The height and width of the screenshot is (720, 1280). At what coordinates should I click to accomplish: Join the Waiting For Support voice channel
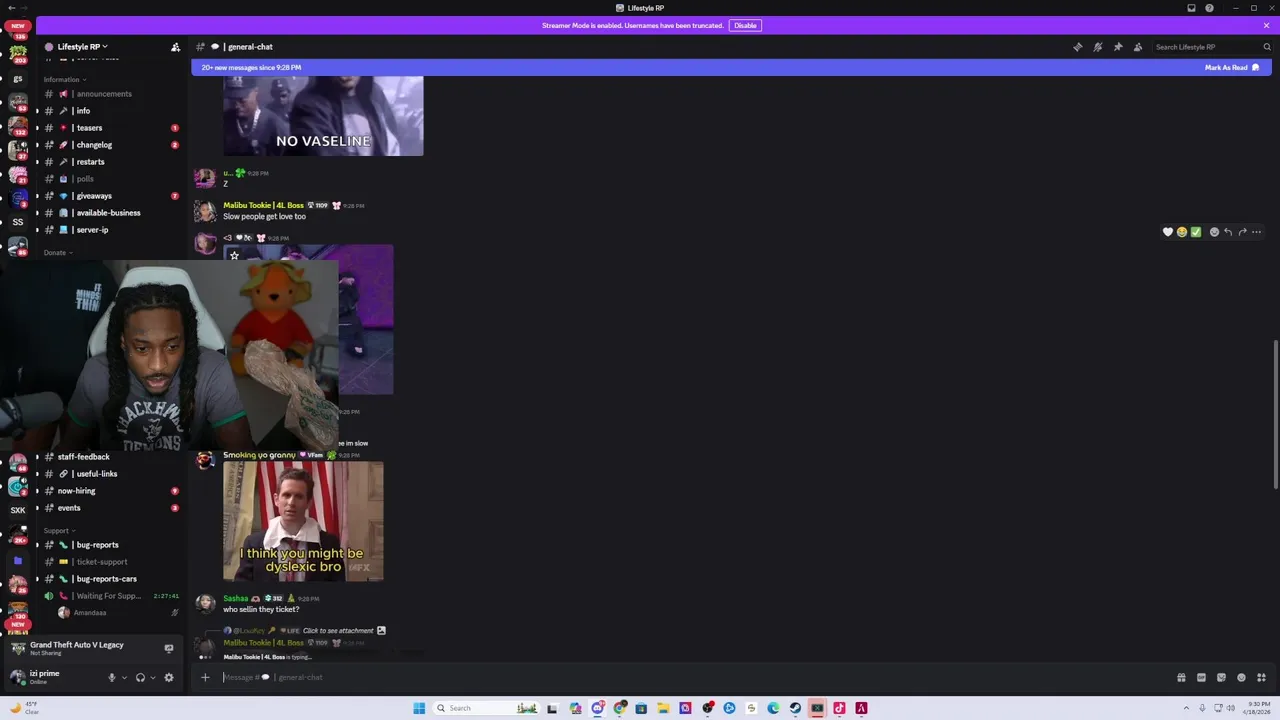click(x=110, y=596)
